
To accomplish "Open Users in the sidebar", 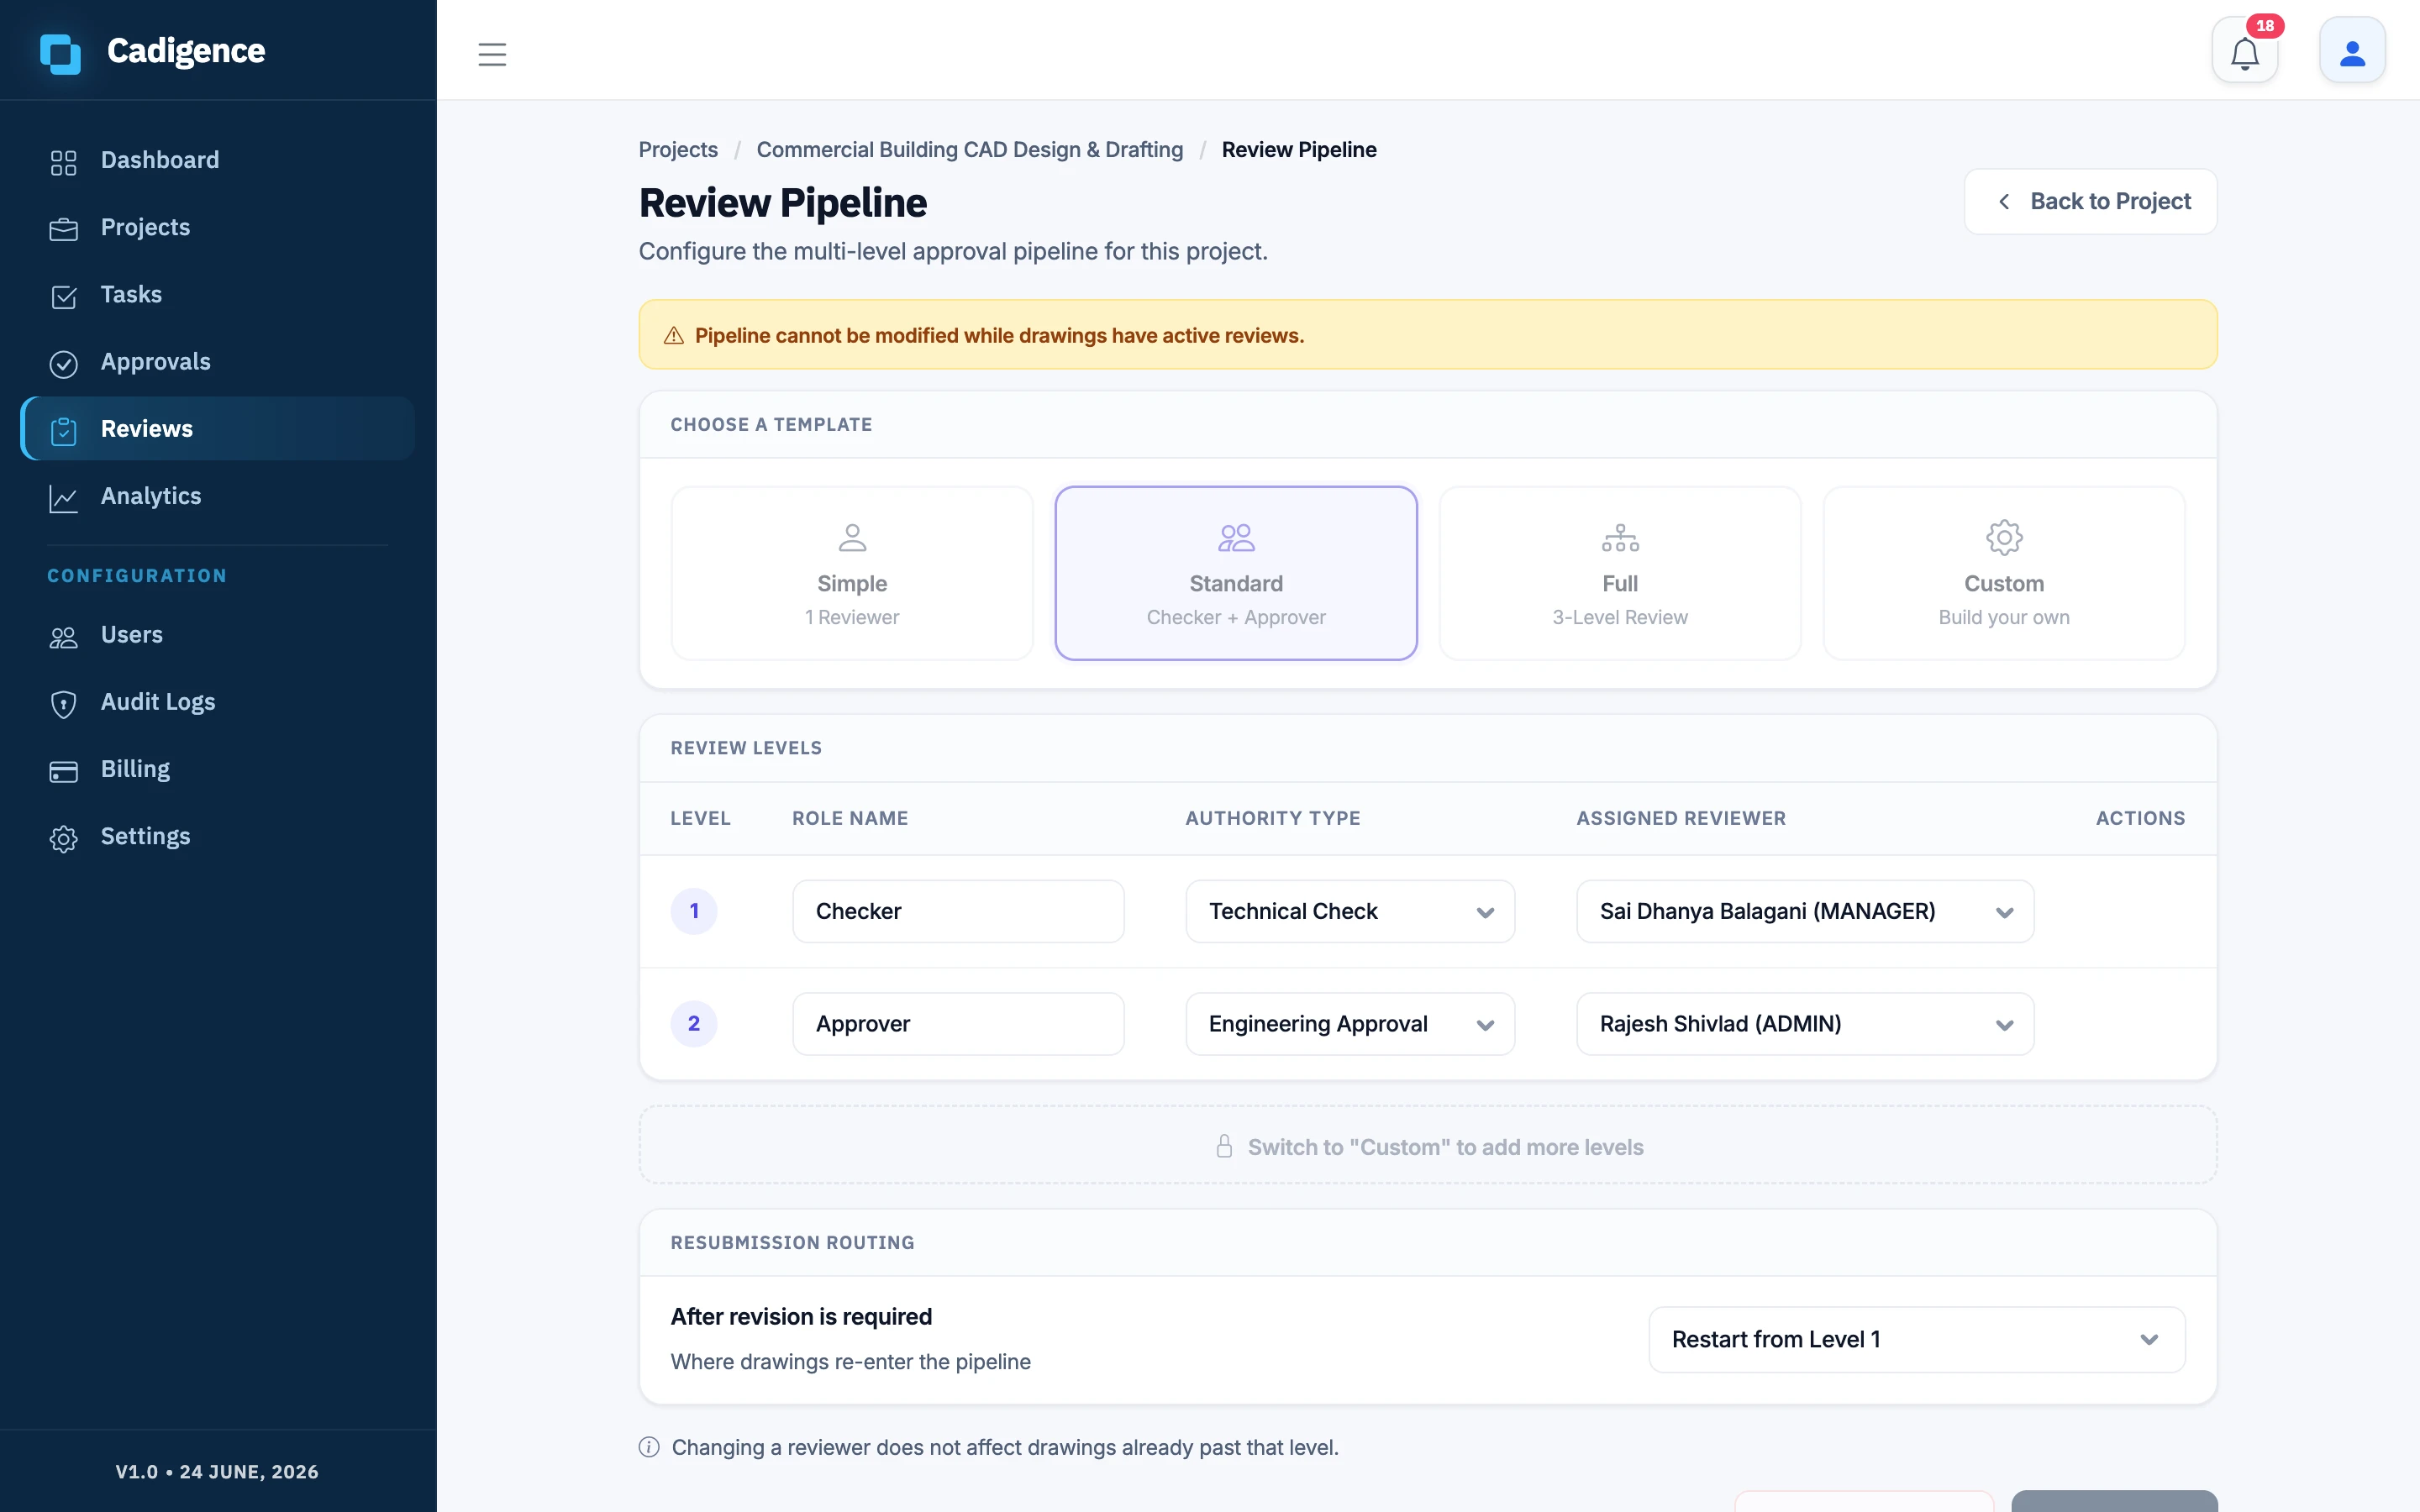I will click(x=217, y=635).
